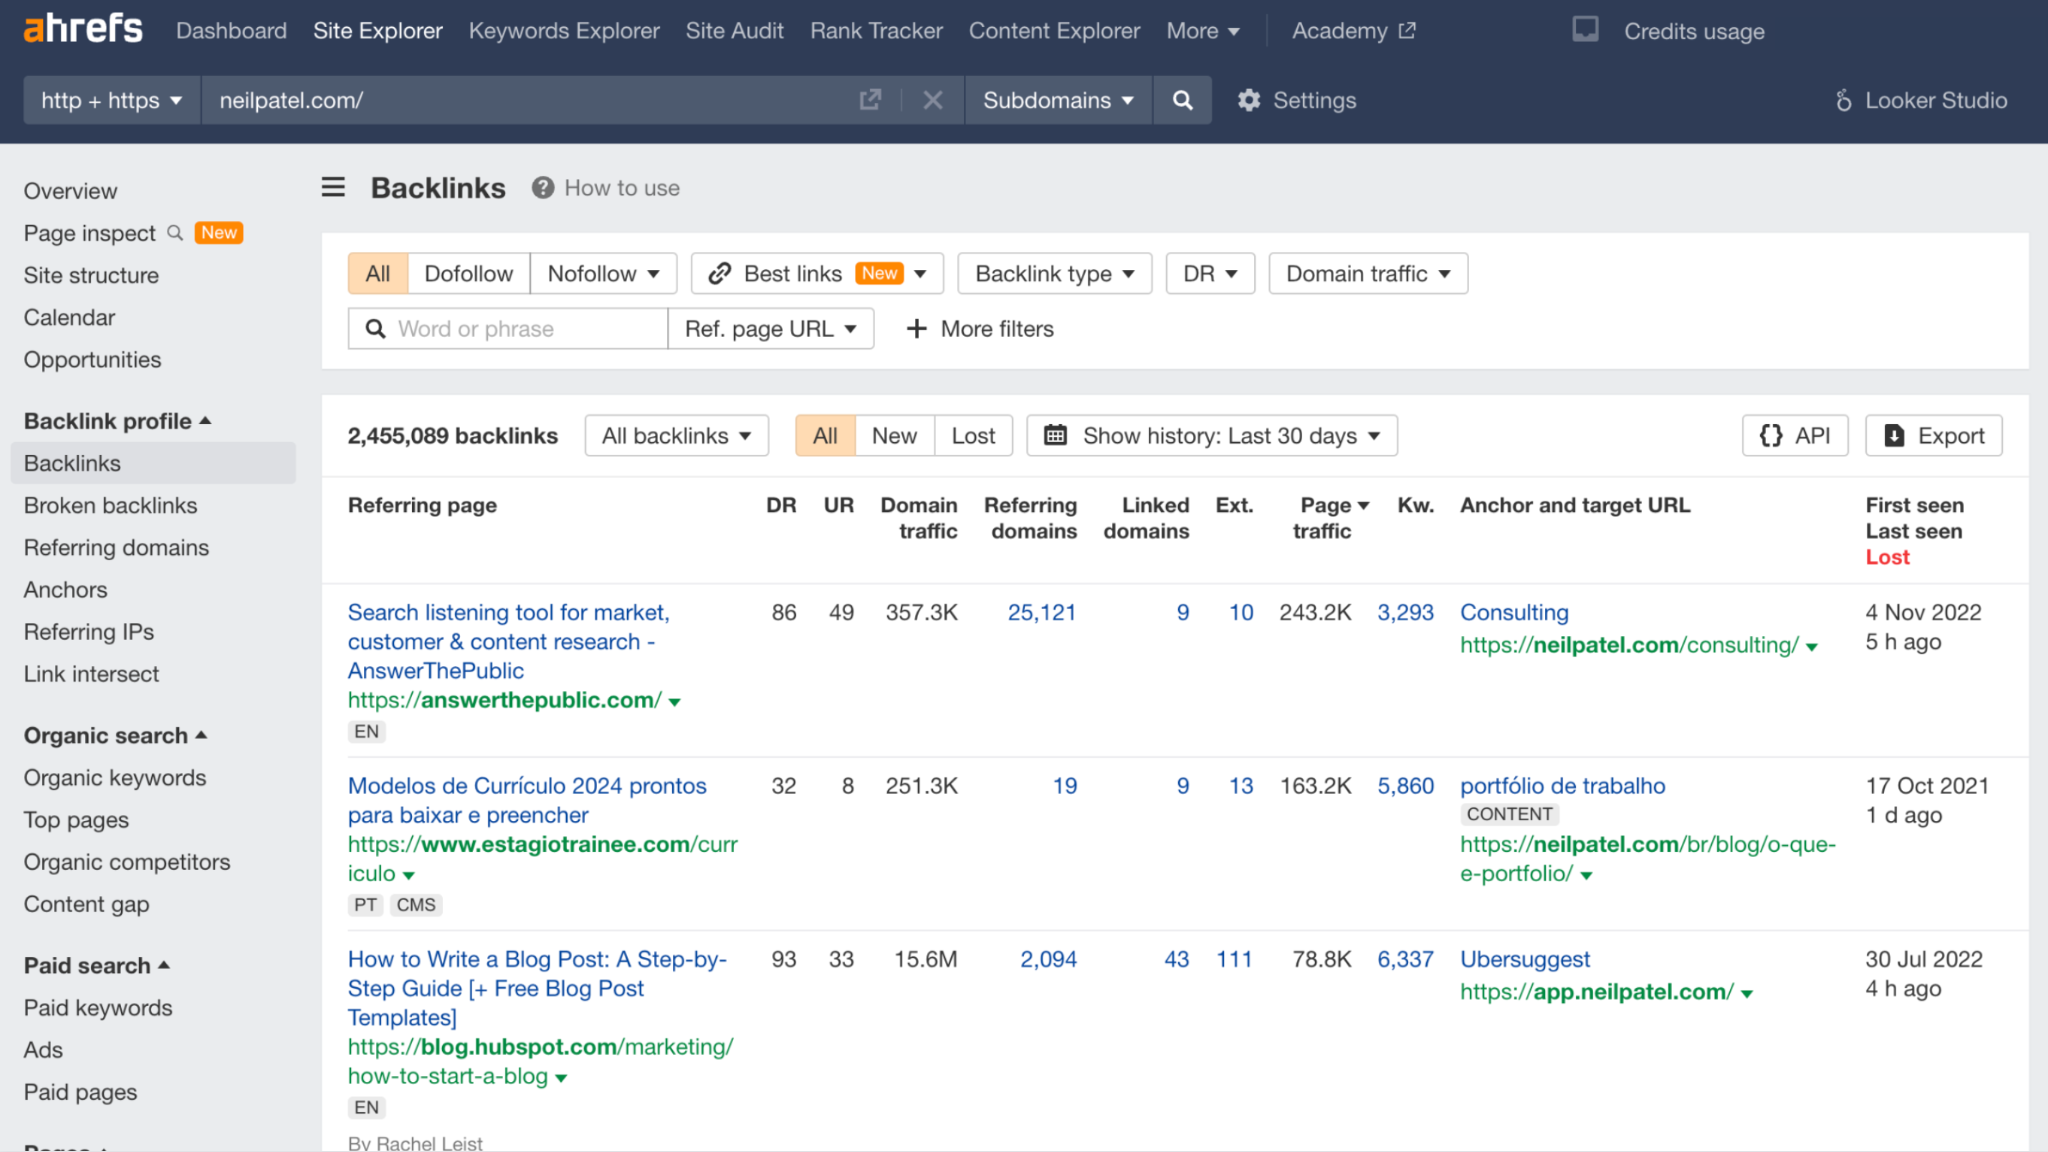
Task: Open the search icon in the URL bar
Action: coord(1182,100)
